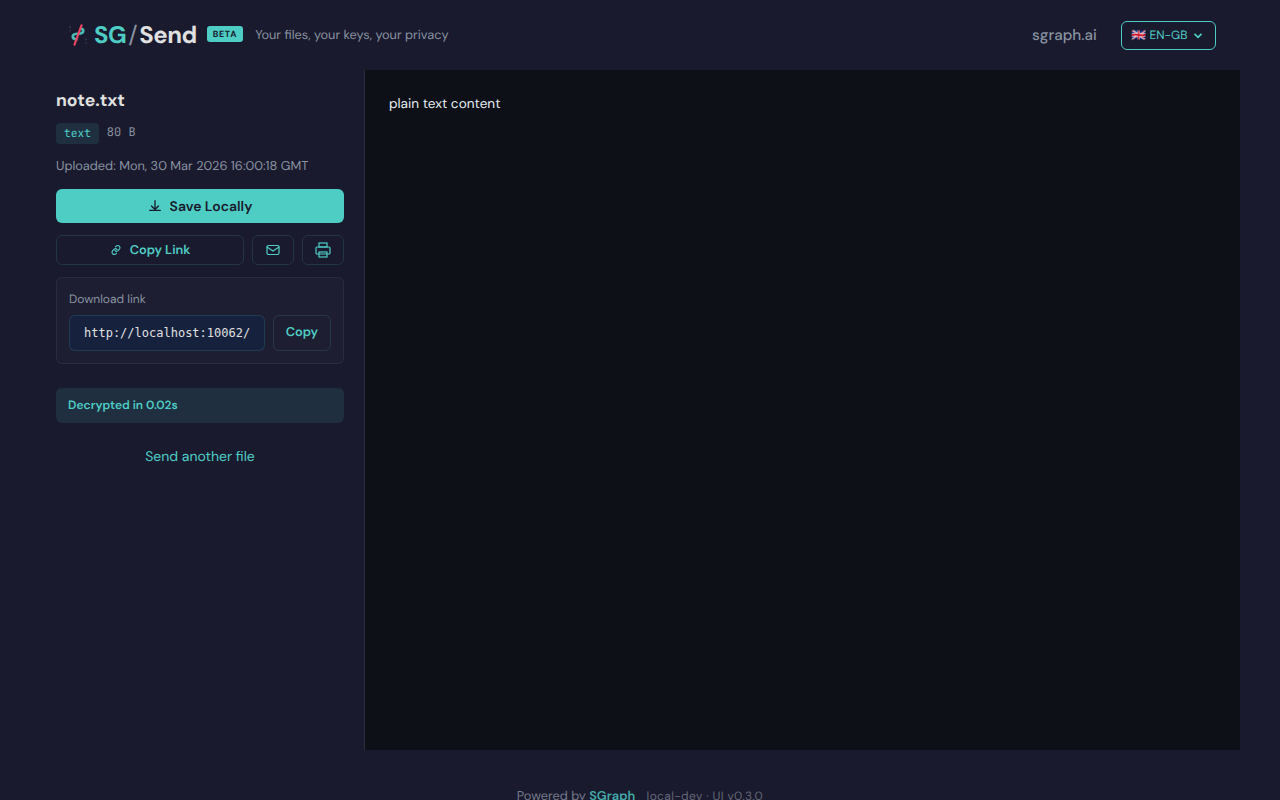
Task: Click the 'Decrypted in 0.02s' status banner
Action: (200, 405)
